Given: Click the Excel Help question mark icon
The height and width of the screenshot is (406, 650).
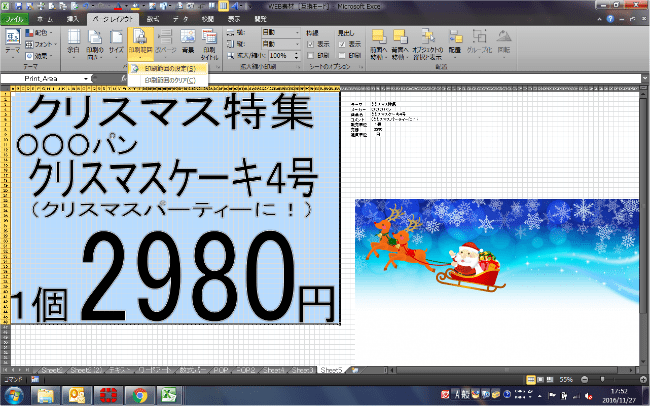Looking at the screenshot, I should point(610,19).
